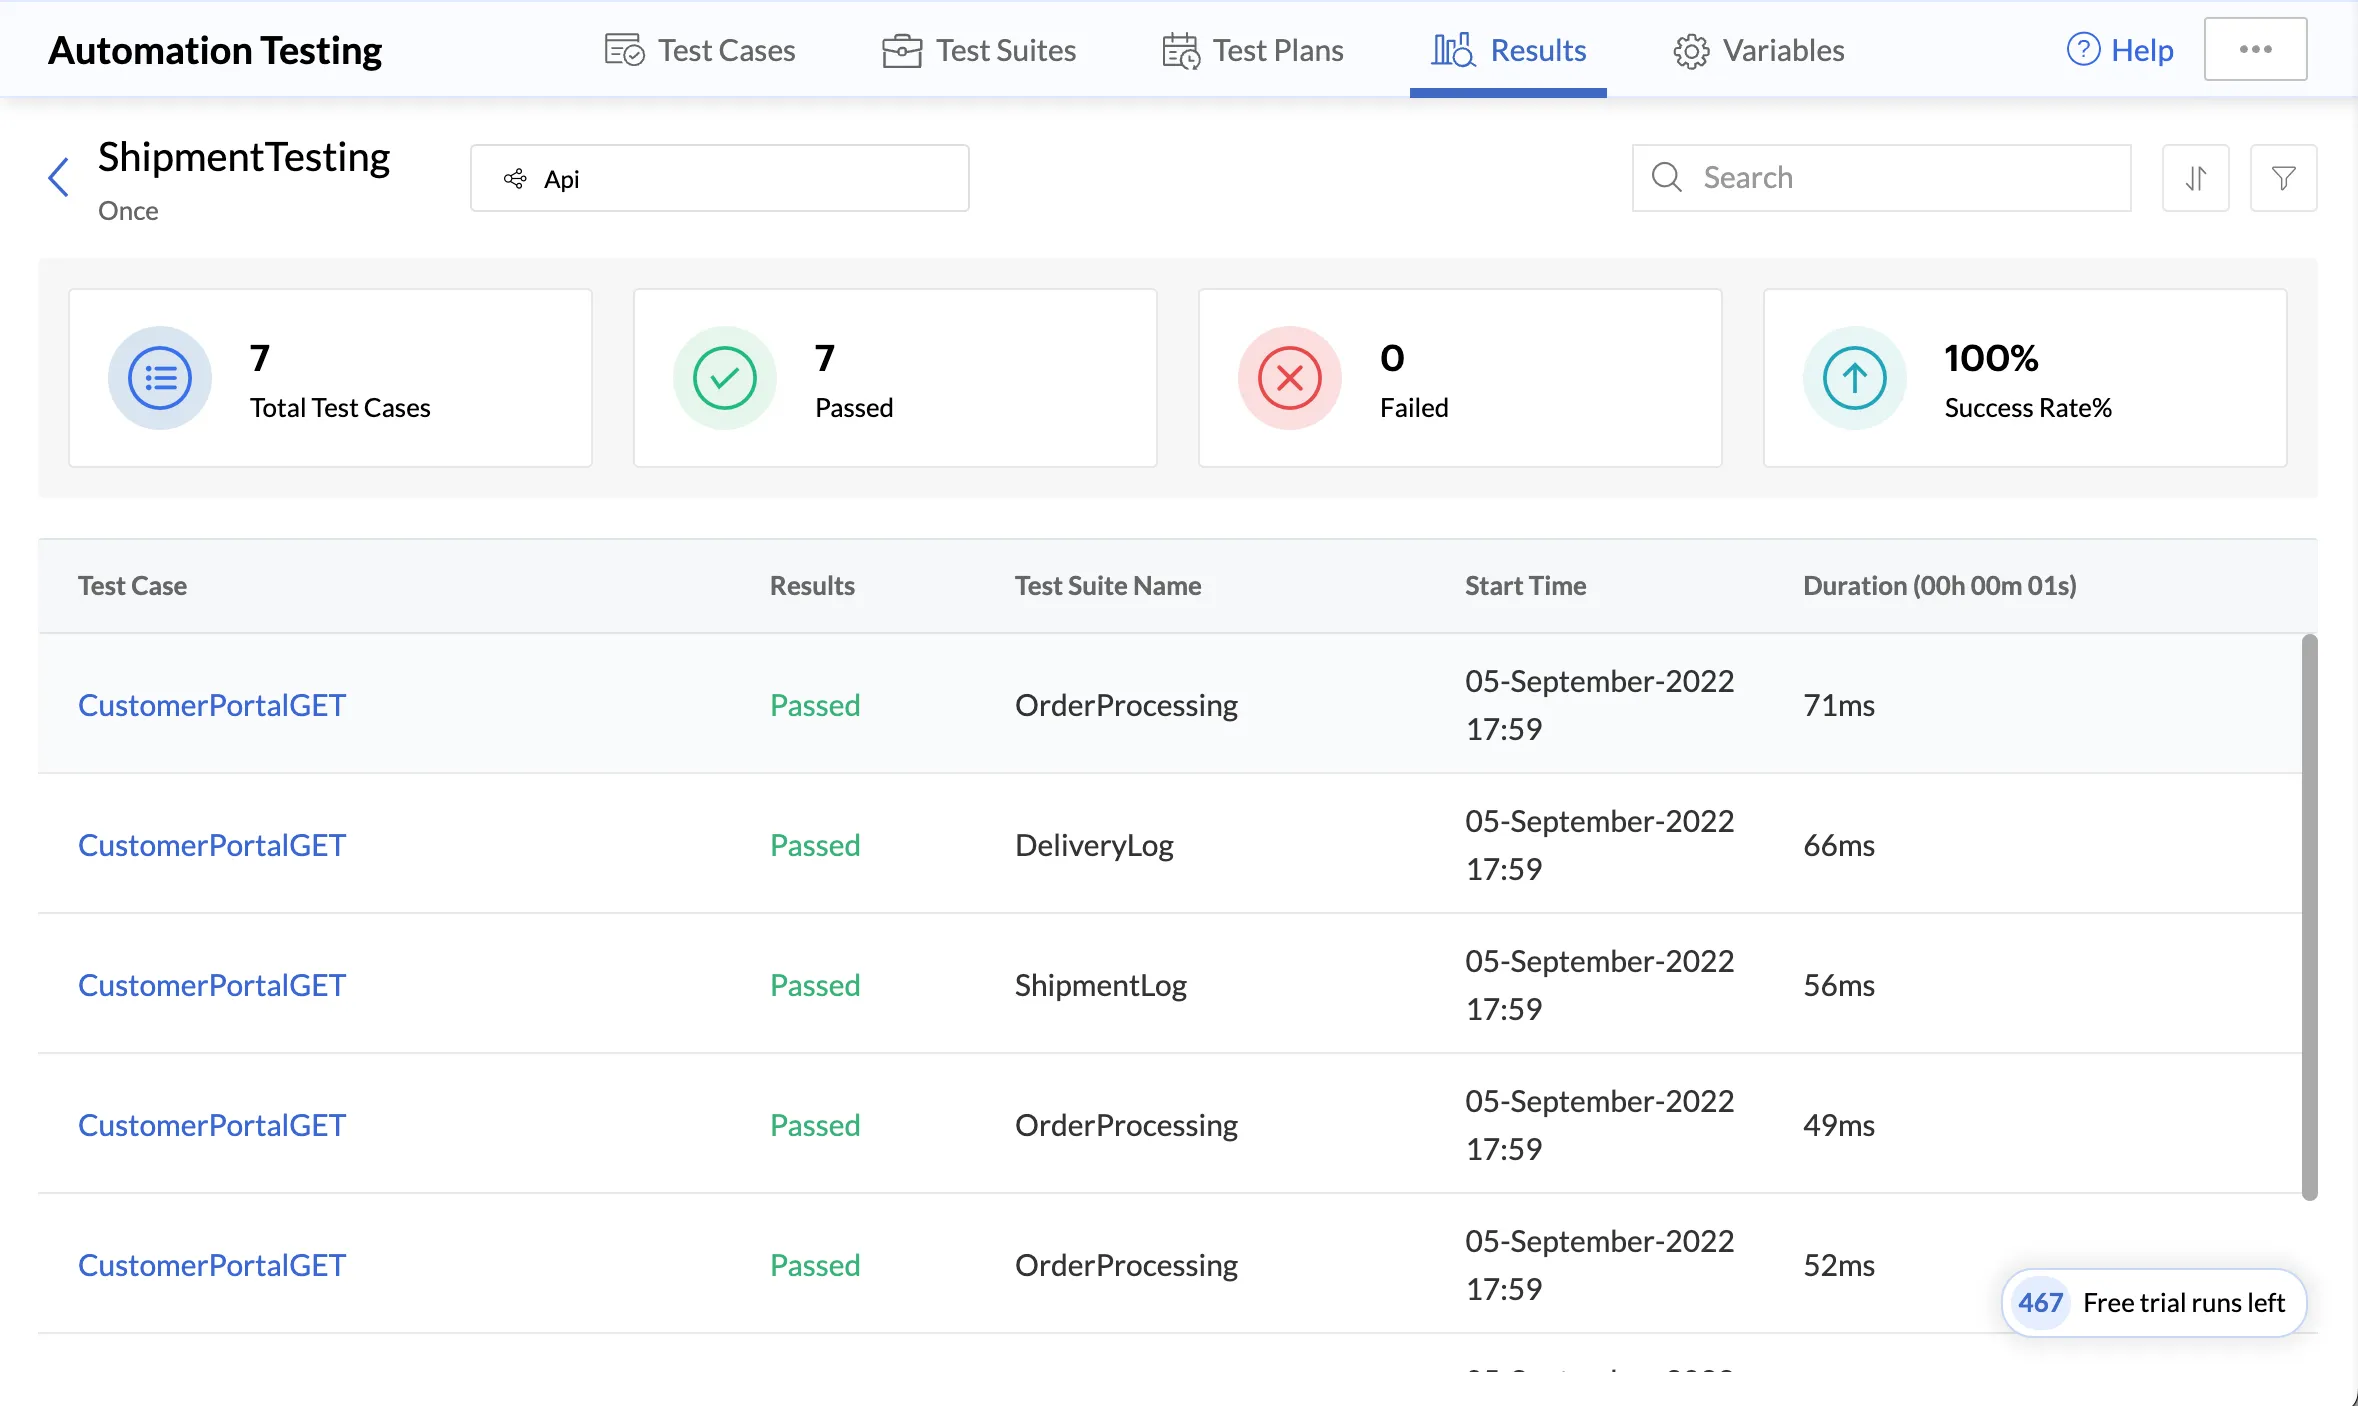Click Passed status in the 71ms row
2358x1406 pixels.
[815, 705]
